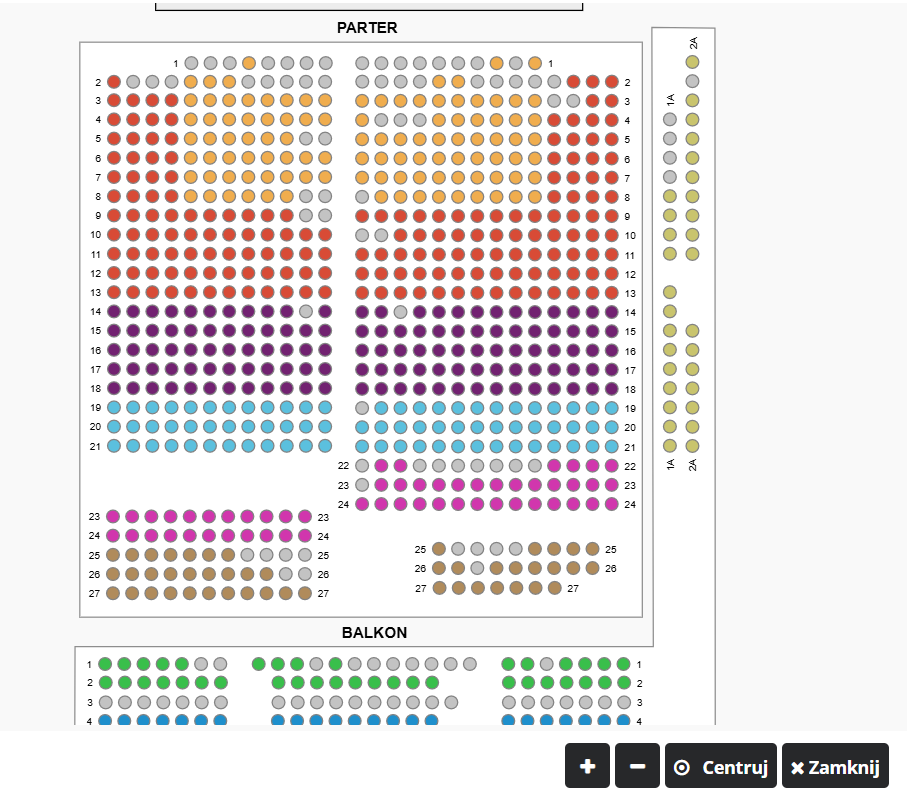Zoom in with the plus button
The image size is (907, 799).
pos(588,767)
